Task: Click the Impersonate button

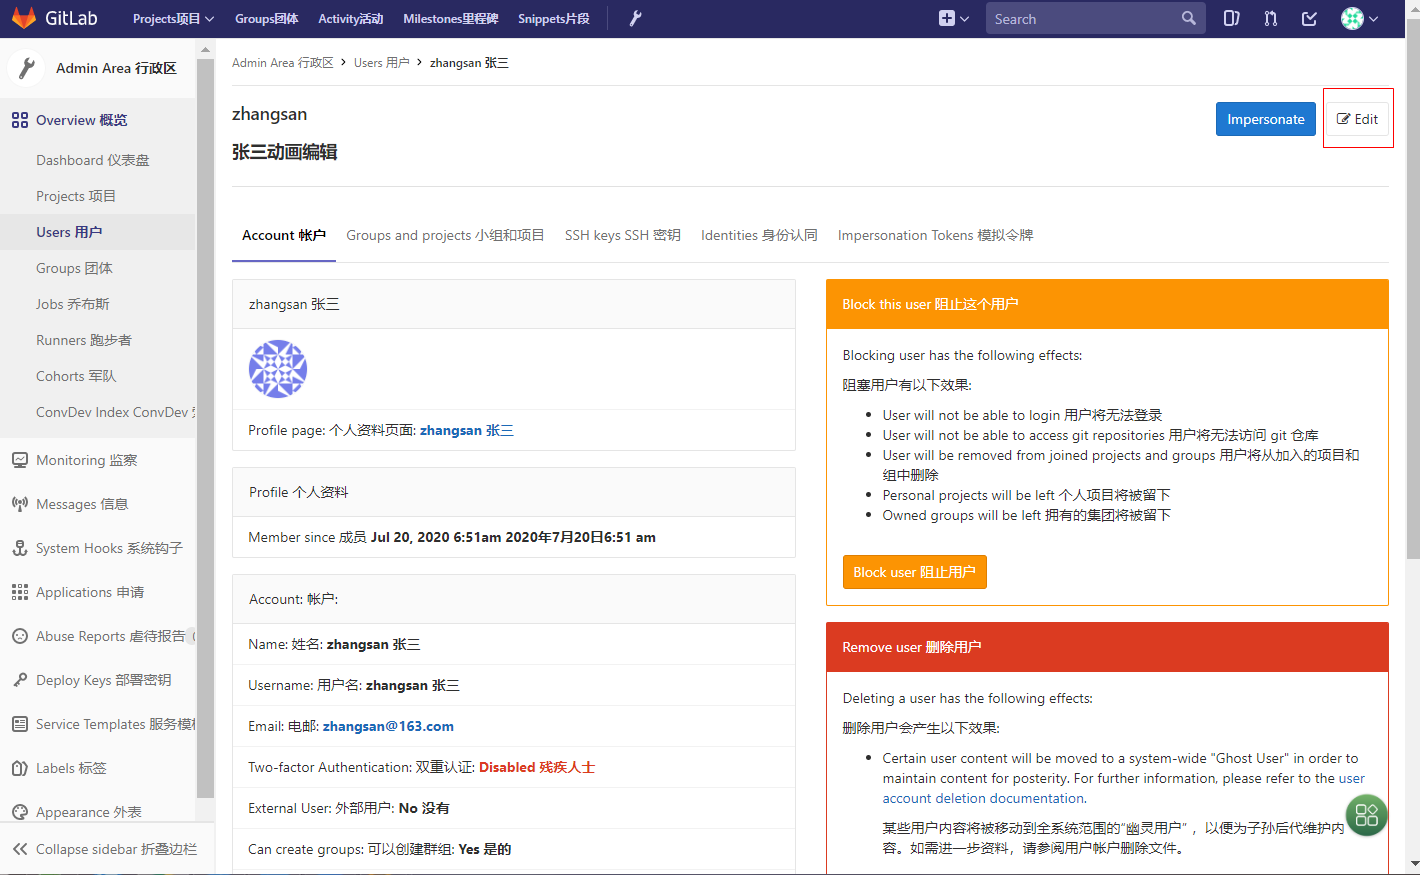Action: tap(1266, 119)
